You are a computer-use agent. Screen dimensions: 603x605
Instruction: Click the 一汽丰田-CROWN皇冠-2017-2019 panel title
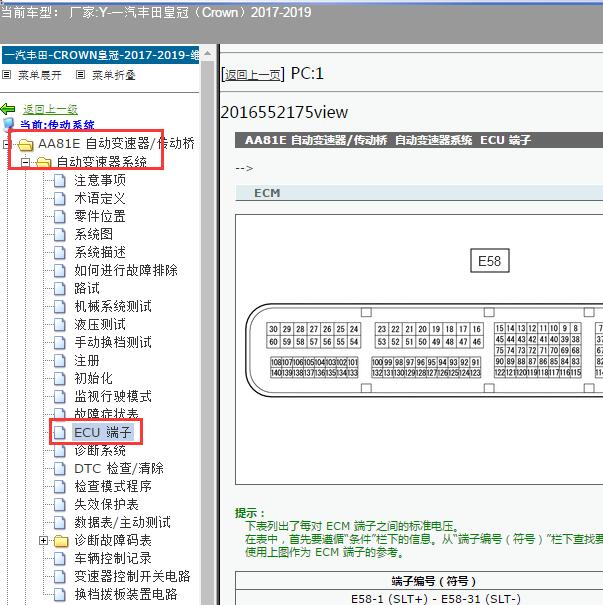click(101, 55)
